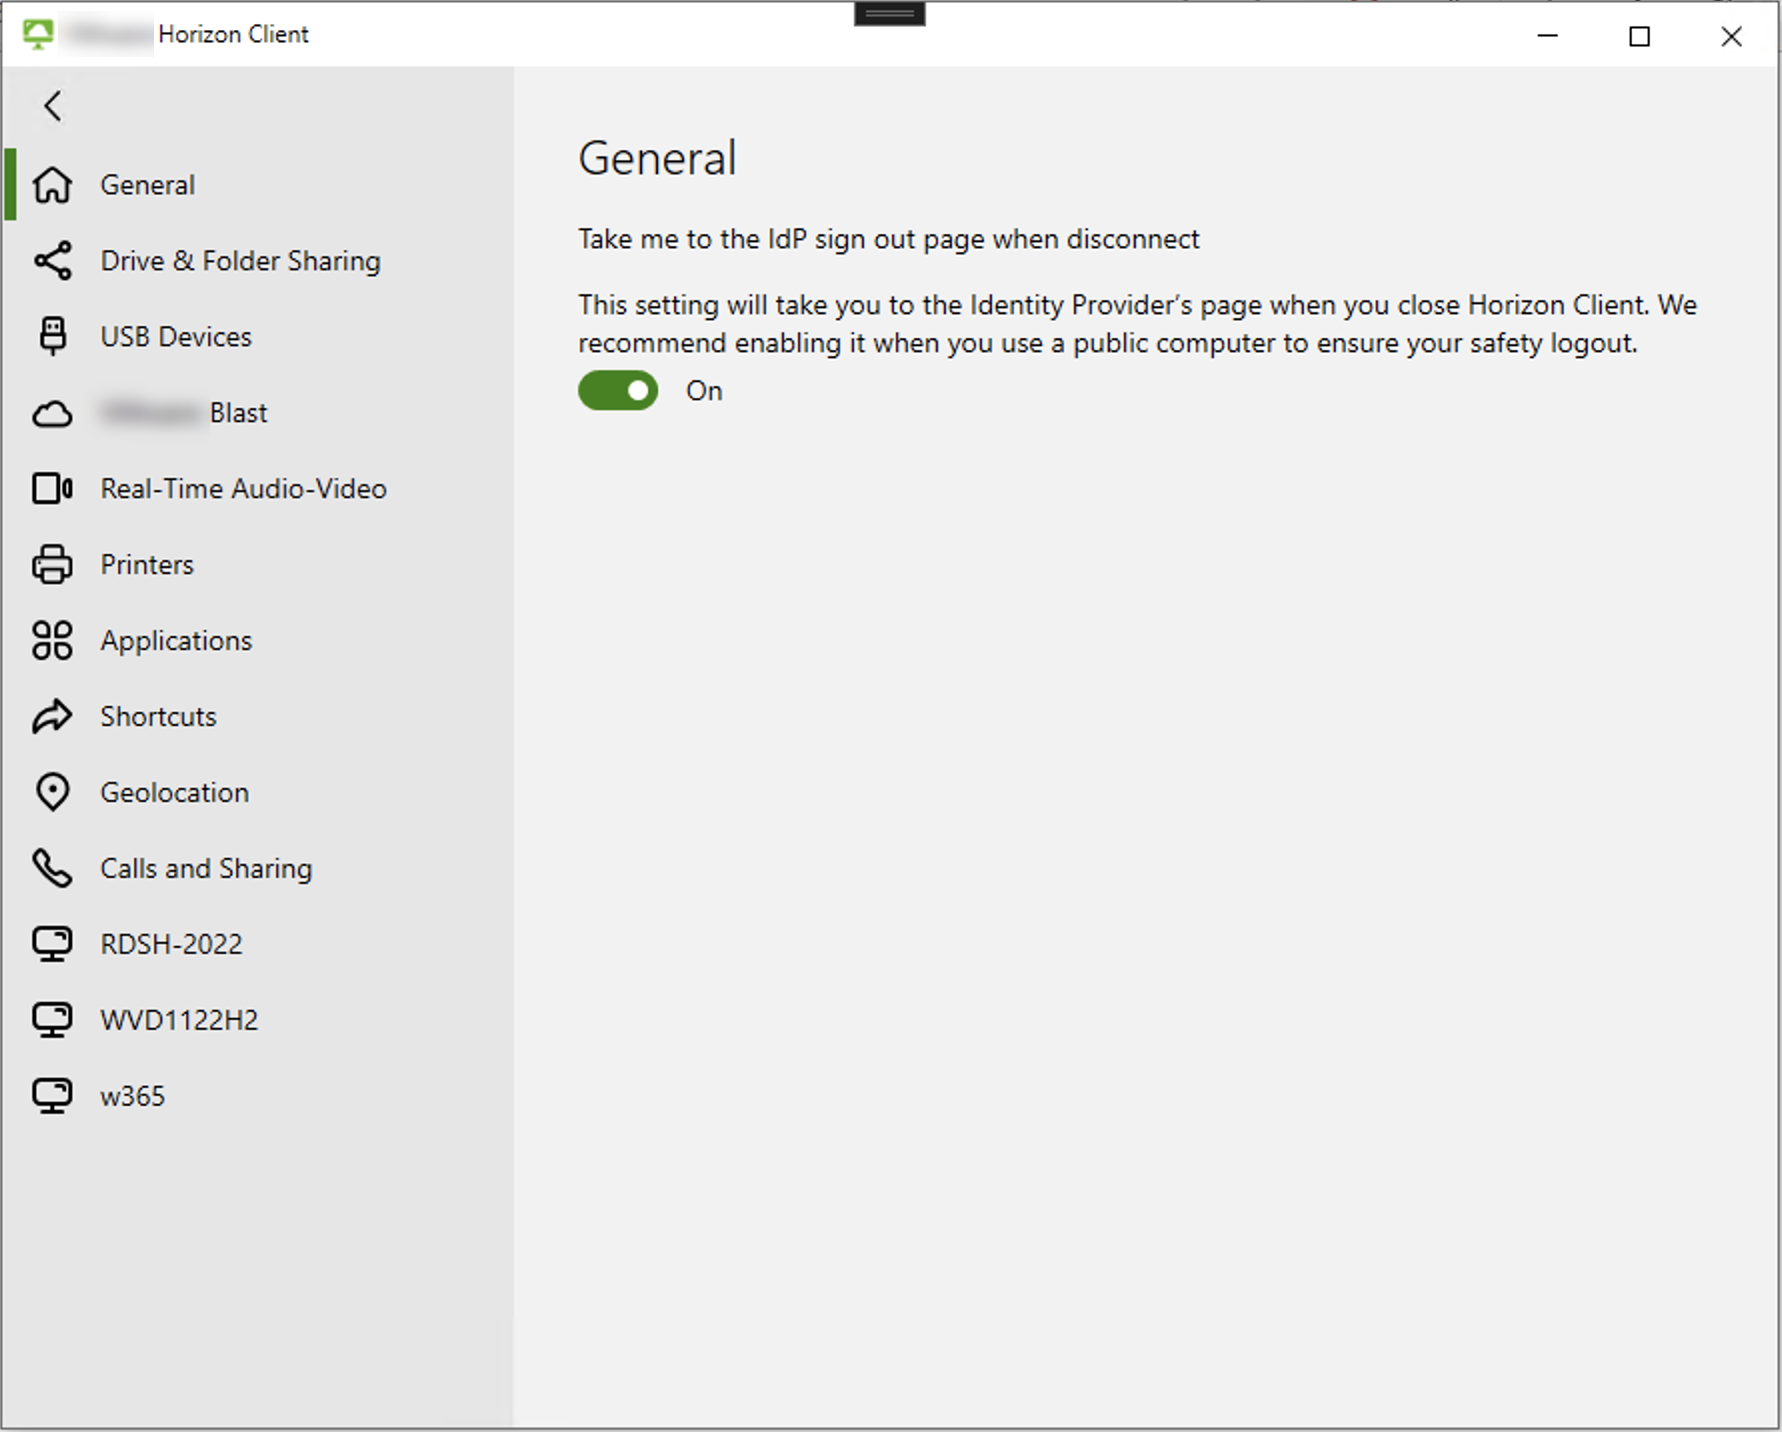Click the top-center window drag handle
This screenshot has height=1432, width=1782.
pyautogui.click(x=890, y=13)
